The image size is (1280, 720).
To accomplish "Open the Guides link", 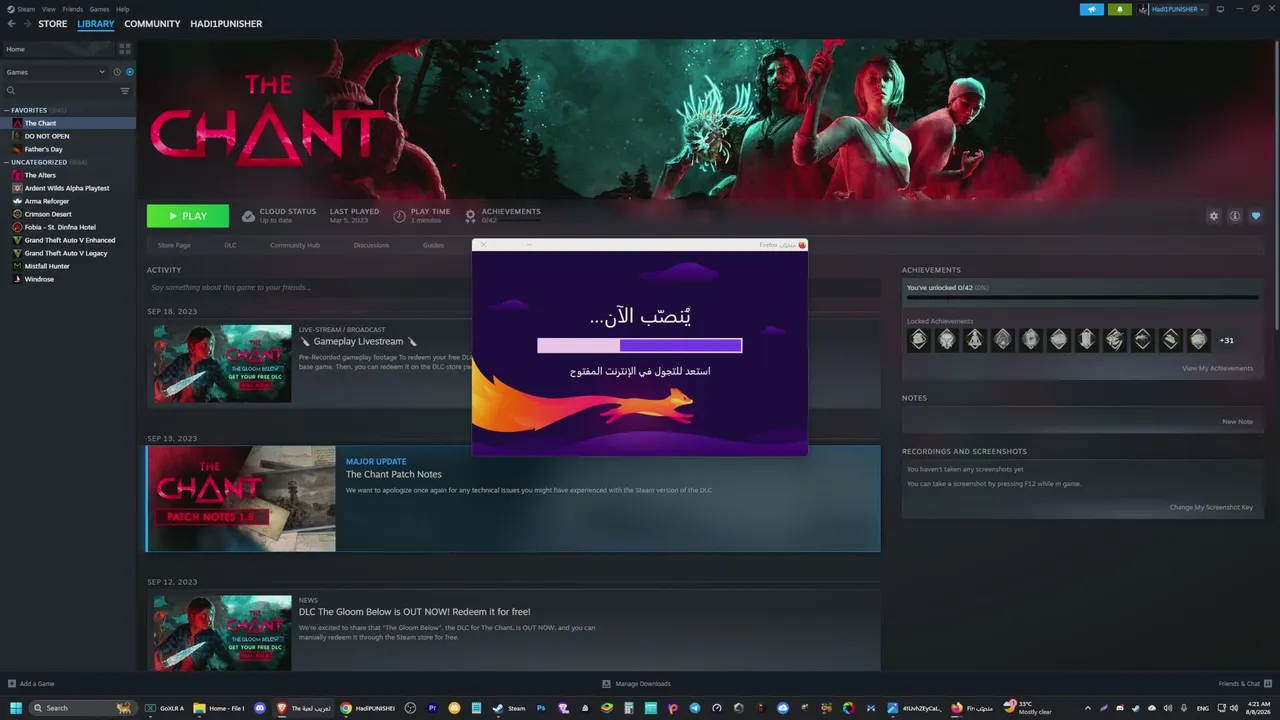I will coord(433,245).
